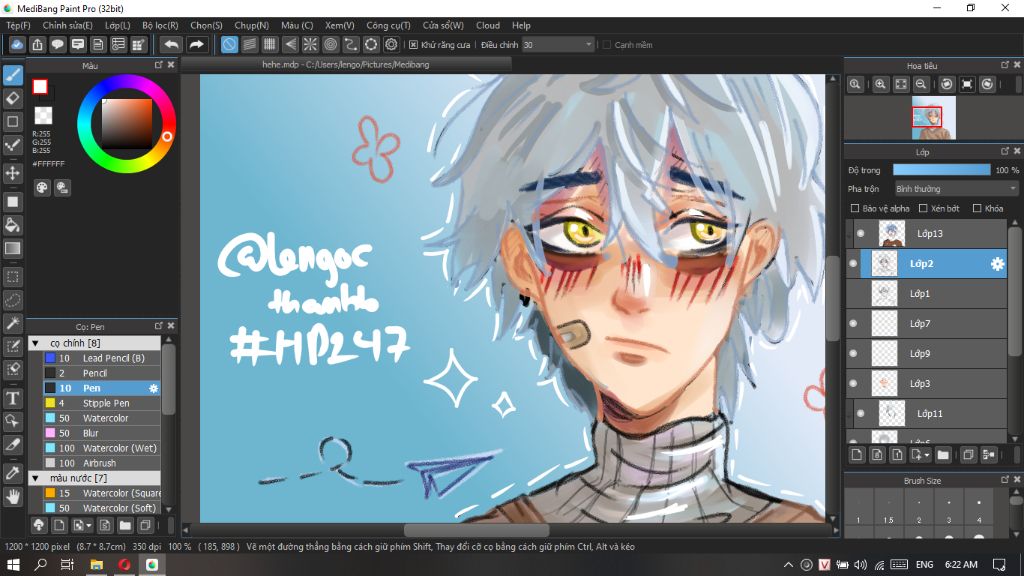The image size is (1024, 576).
Task: Select the Brush tool in left toolbar
Action: tap(12, 75)
